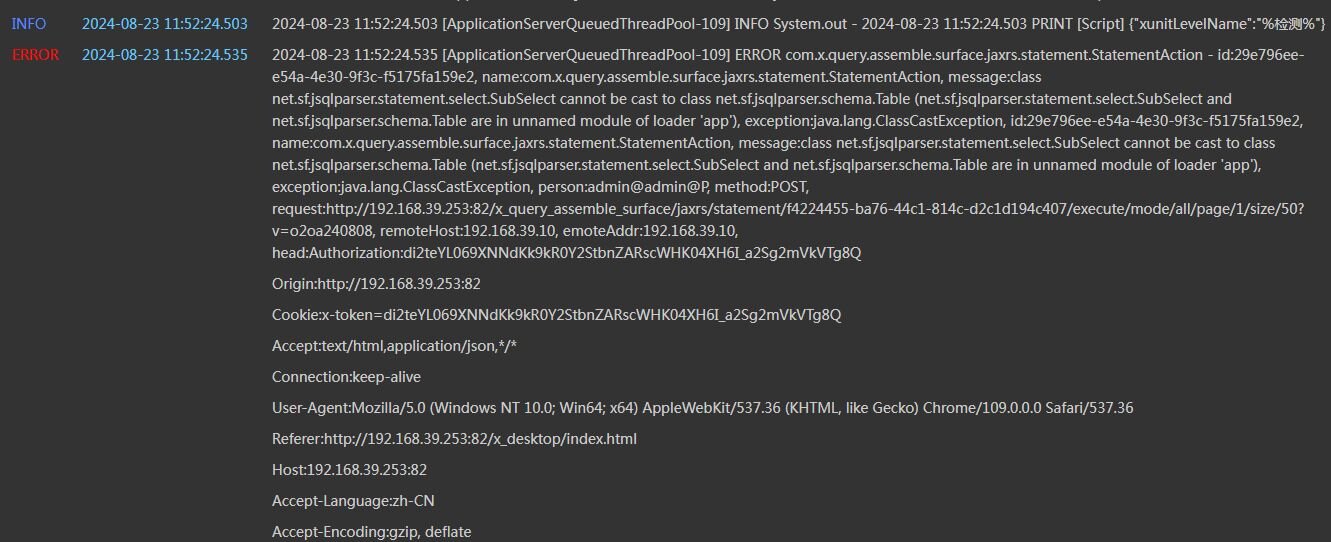
Task: Click the head:Authorization token line
Action: pyautogui.click(x=566, y=253)
